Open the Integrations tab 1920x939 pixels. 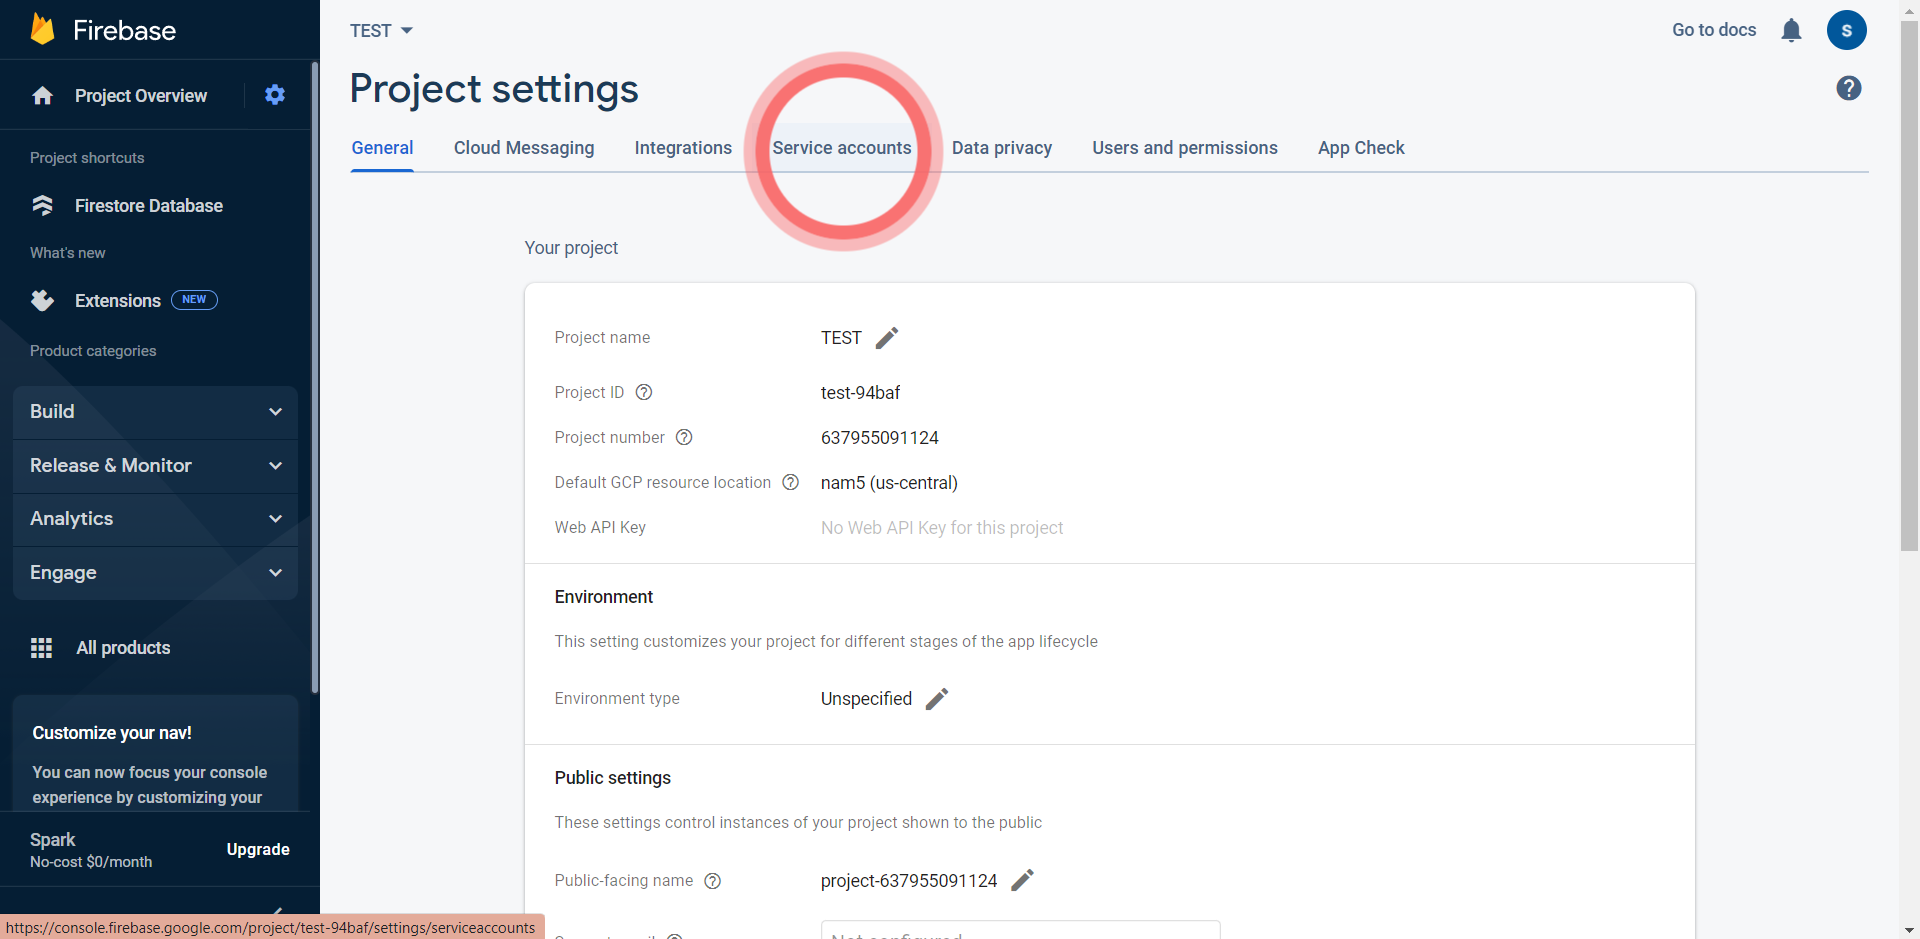coord(683,148)
